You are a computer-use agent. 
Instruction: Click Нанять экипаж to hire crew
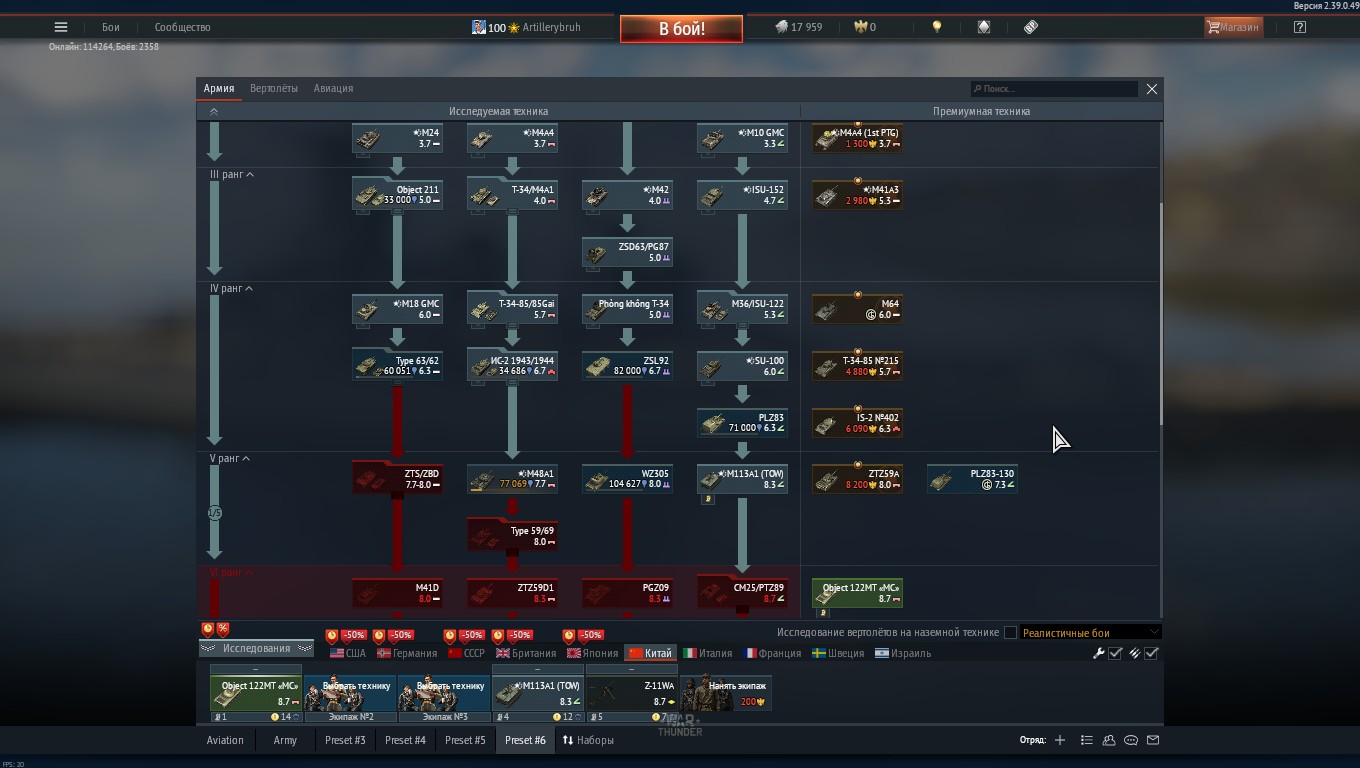726,693
